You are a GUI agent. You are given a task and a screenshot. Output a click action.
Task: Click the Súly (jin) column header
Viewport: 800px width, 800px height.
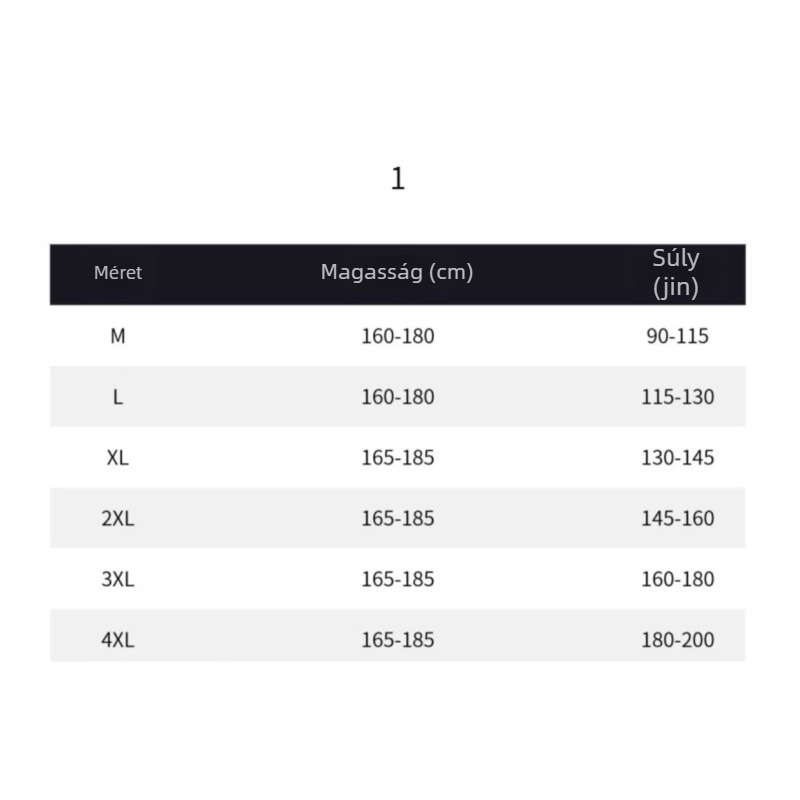(676, 273)
